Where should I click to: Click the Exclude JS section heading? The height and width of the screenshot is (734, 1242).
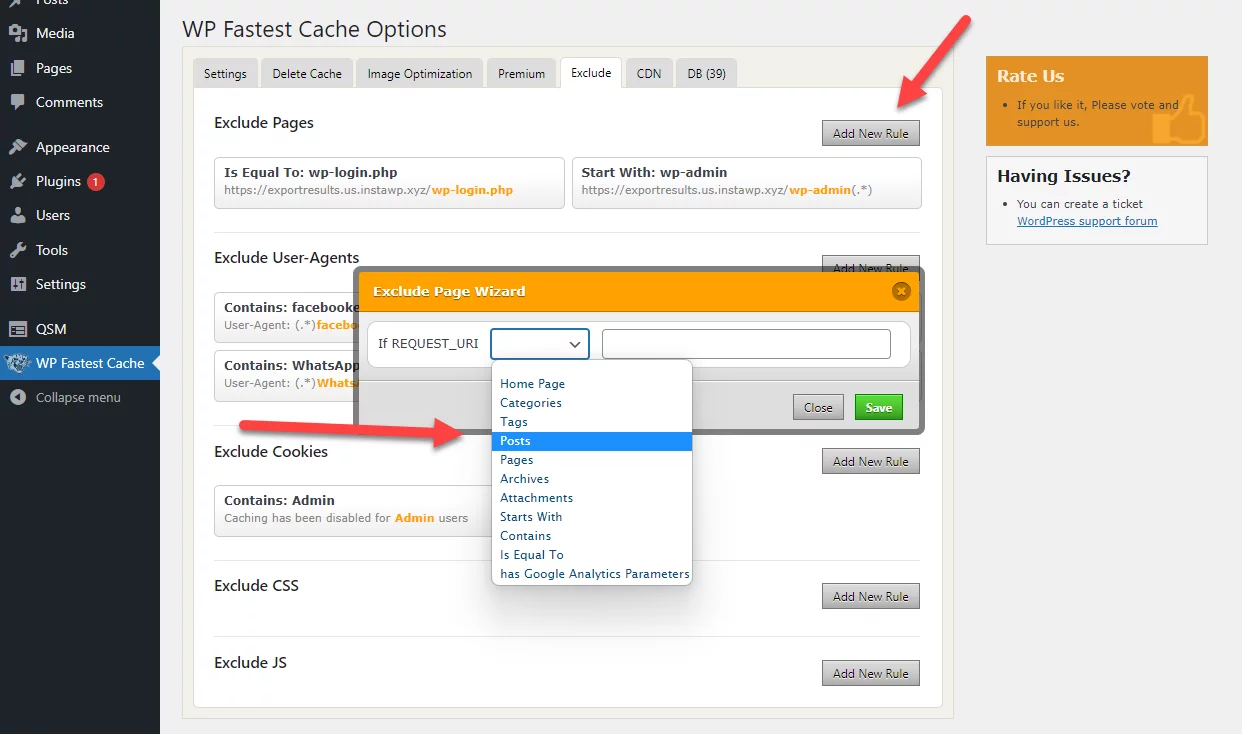click(250, 663)
